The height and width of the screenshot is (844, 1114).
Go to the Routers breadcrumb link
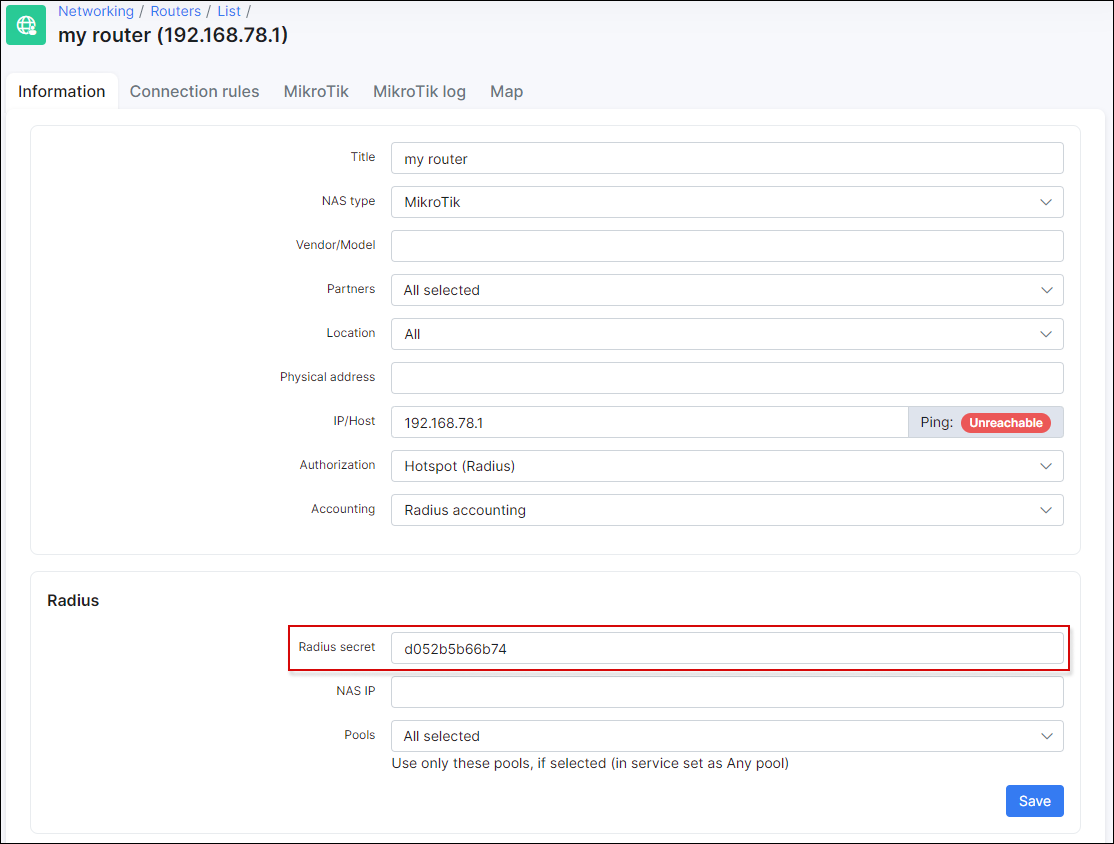[175, 11]
